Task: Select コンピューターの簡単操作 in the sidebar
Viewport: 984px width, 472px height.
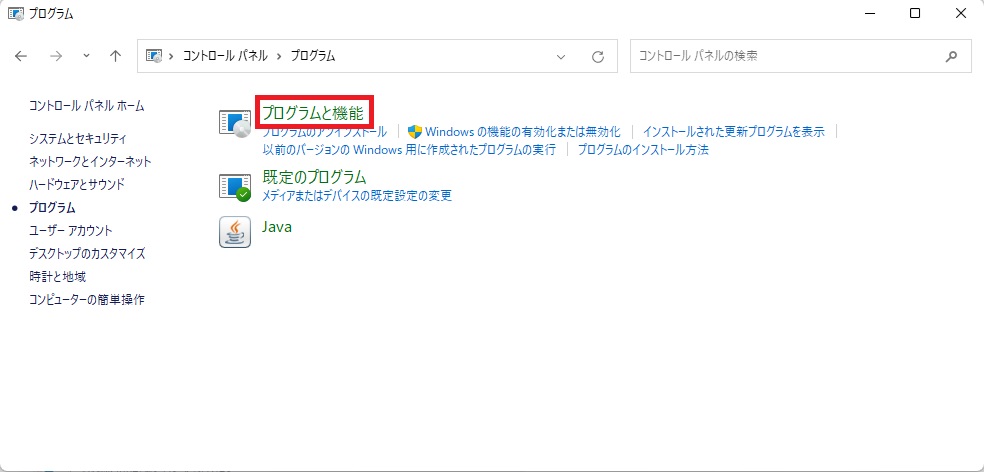Action: tap(87, 299)
